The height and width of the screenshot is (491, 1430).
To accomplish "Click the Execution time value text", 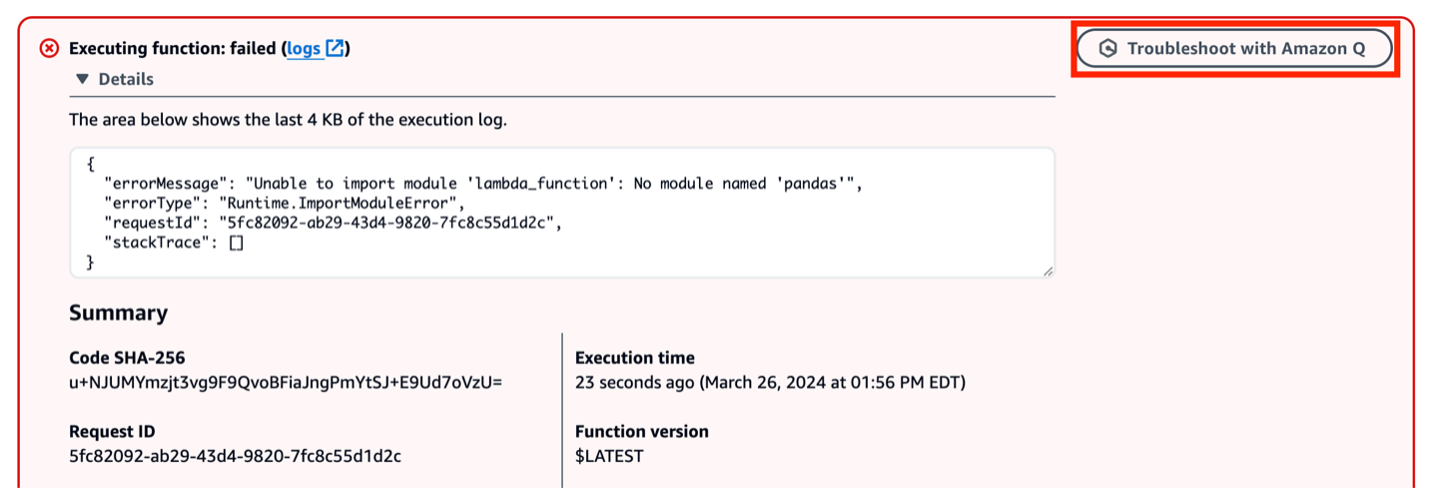I will pos(770,382).
